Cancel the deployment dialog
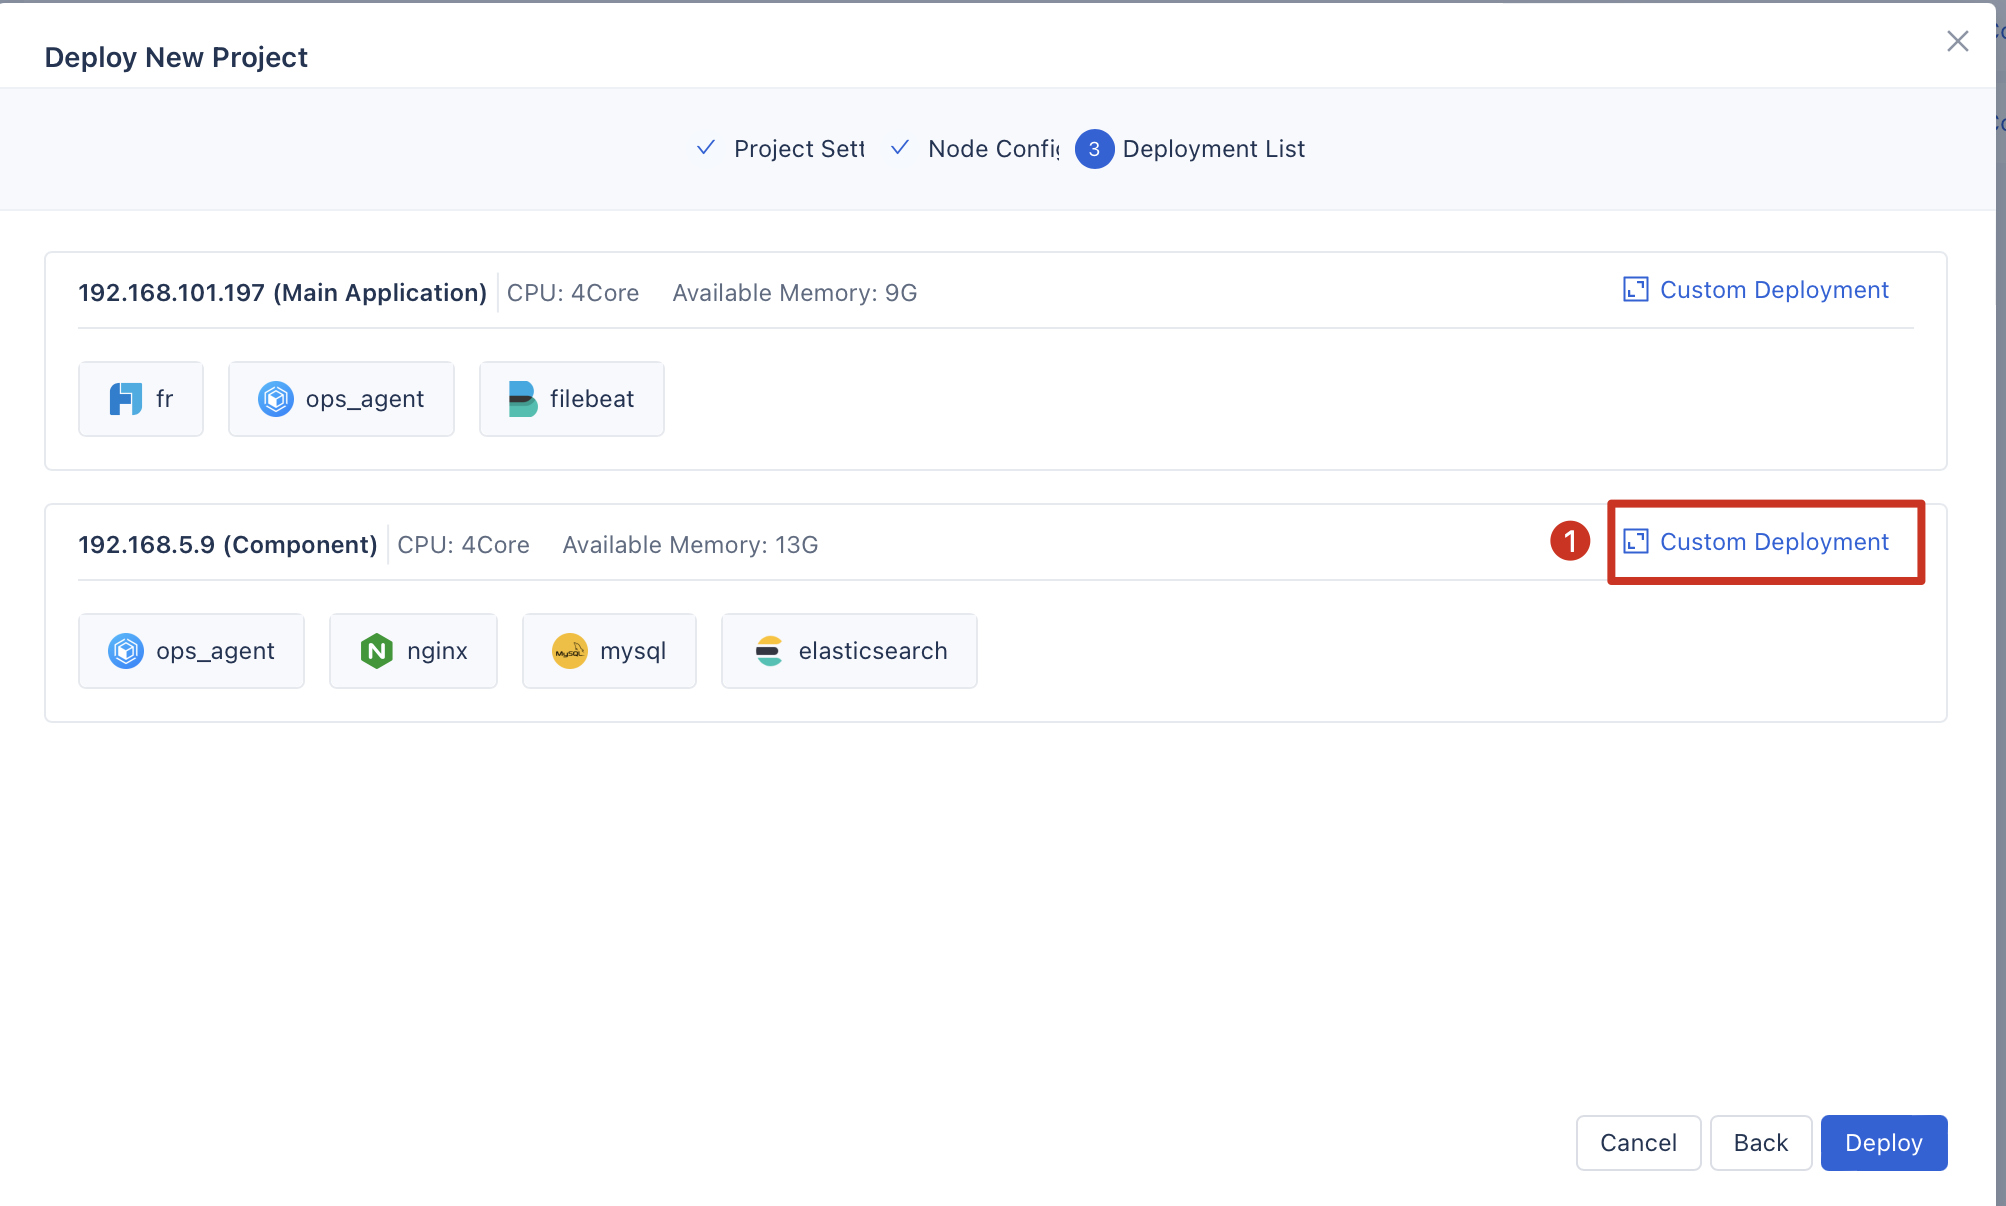This screenshot has width=2006, height=1206. pyautogui.click(x=1637, y=1142)
